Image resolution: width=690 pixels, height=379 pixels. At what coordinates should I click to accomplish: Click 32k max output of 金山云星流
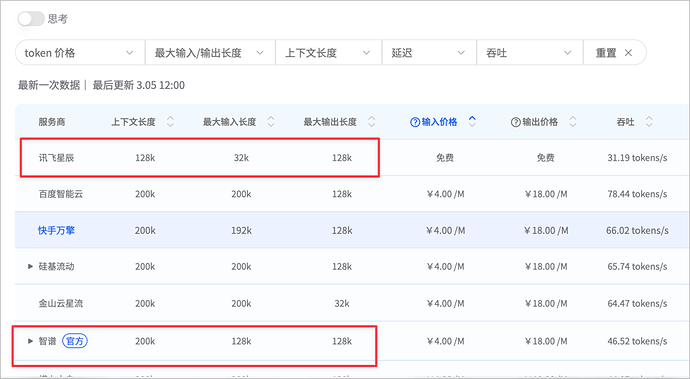[x=342, y=304]
